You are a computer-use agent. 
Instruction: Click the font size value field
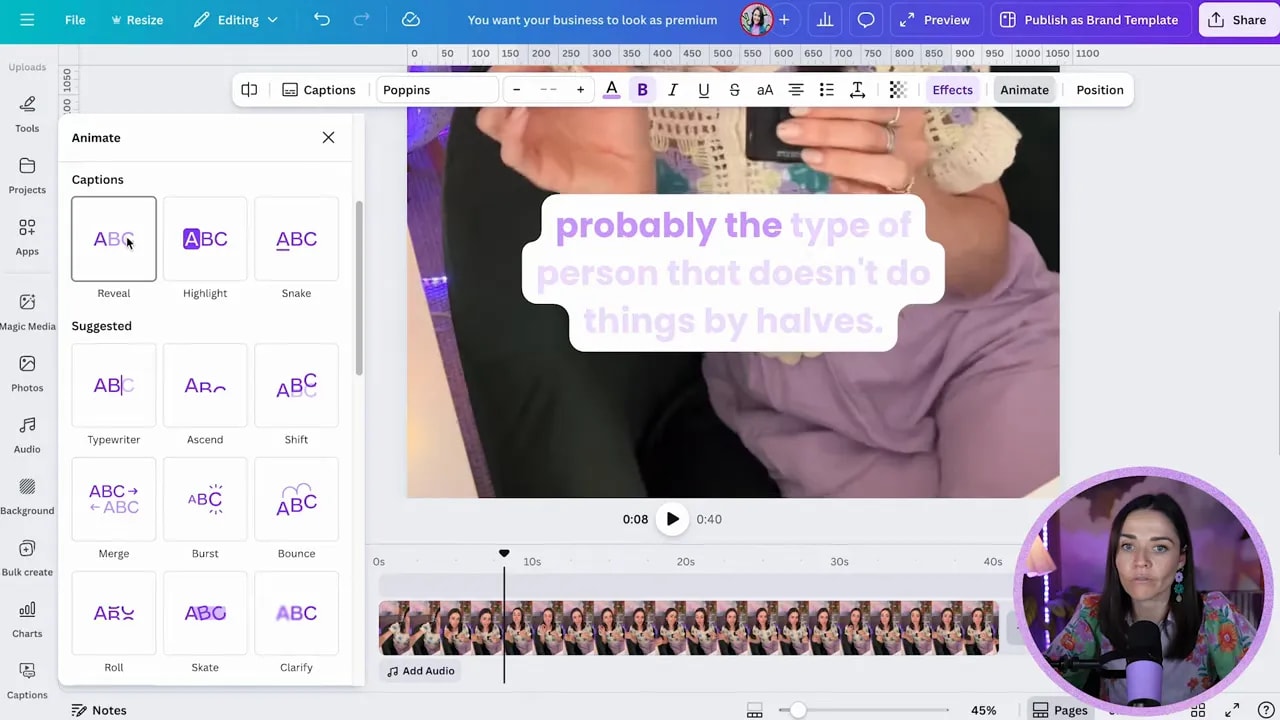548,90
